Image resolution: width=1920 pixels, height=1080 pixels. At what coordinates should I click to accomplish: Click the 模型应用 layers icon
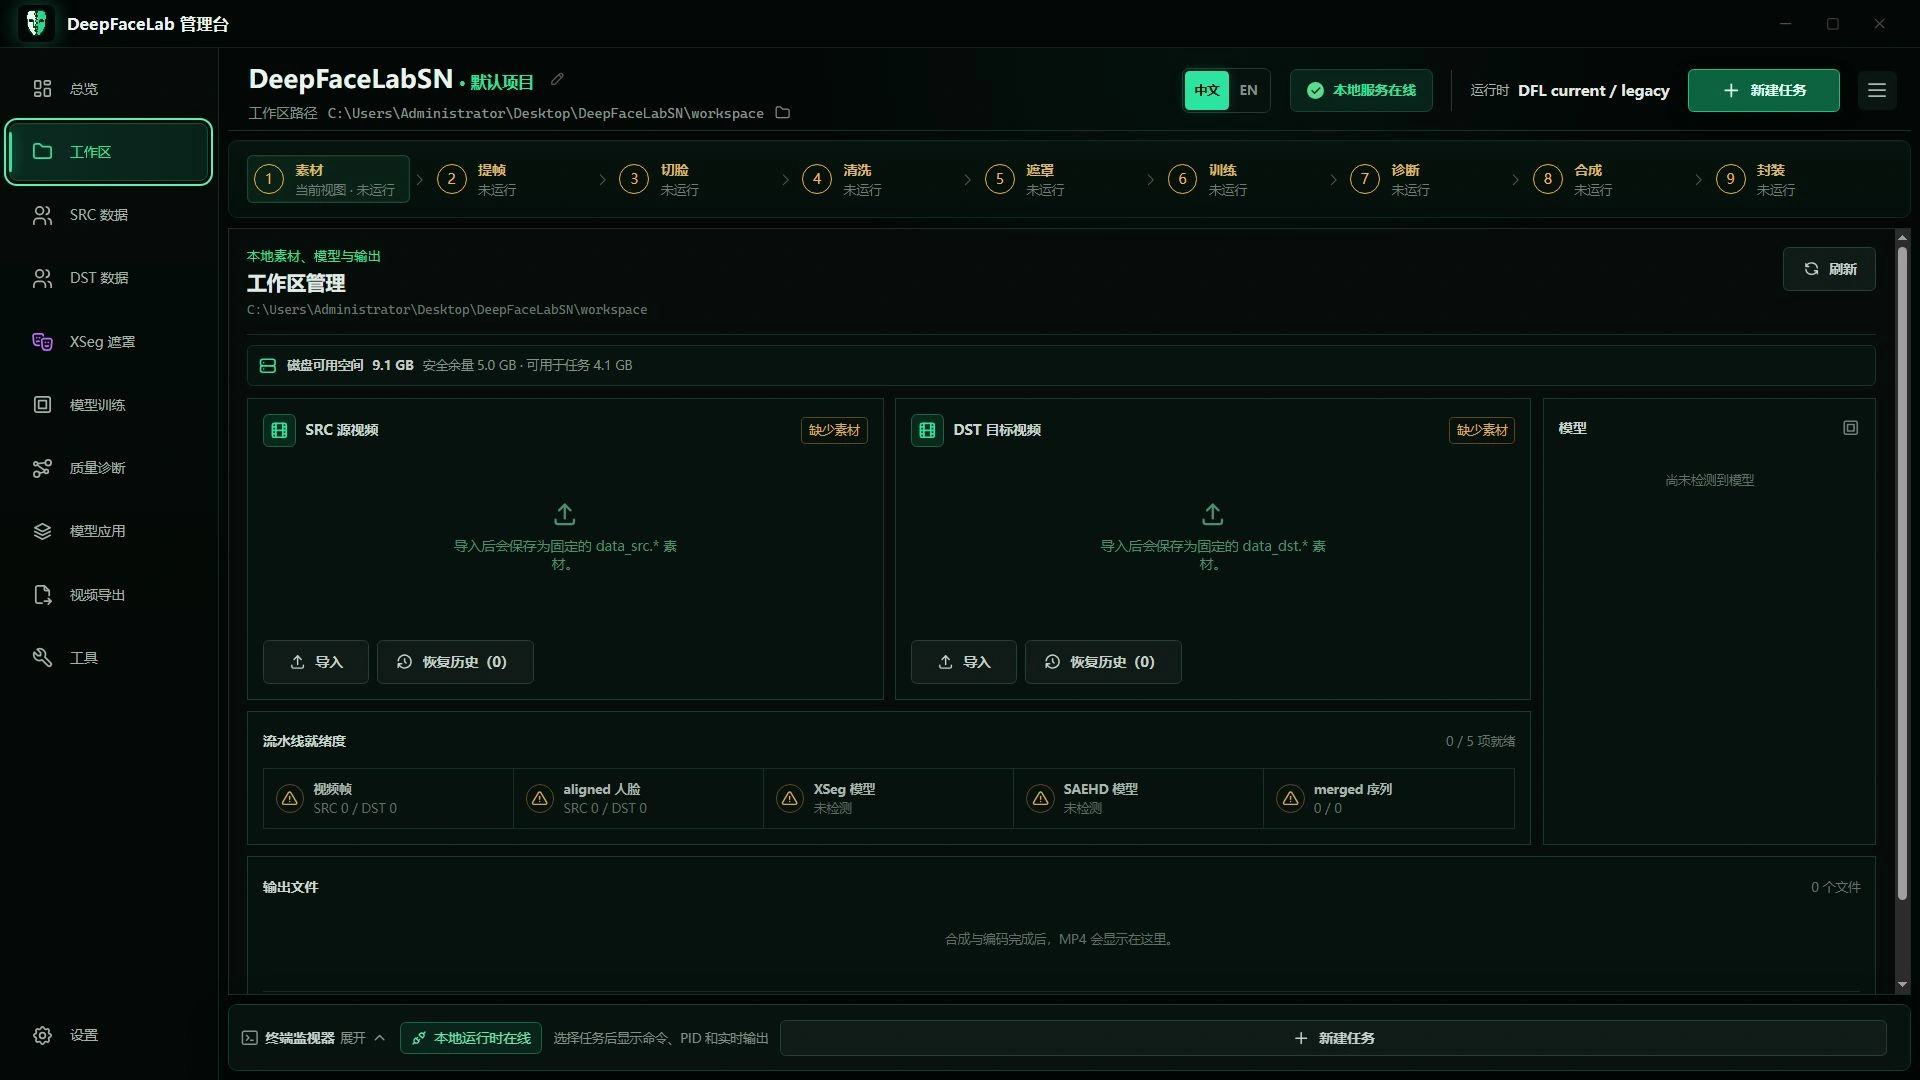(x=42, y=531)
